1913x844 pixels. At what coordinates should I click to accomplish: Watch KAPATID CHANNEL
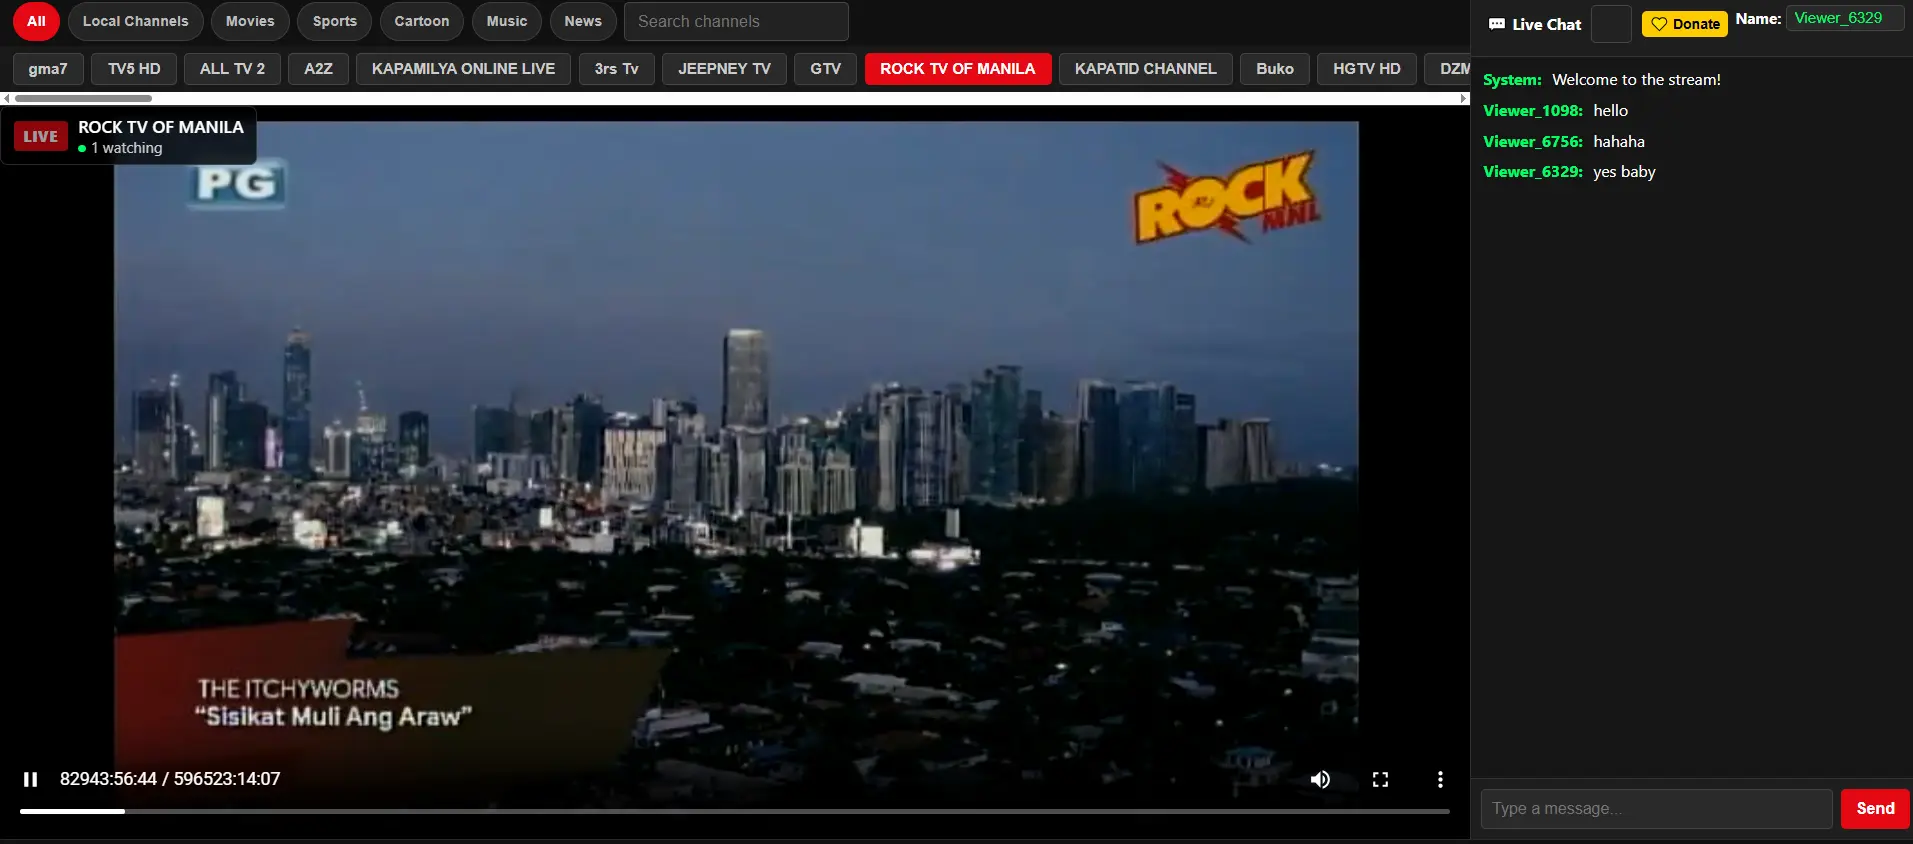[1146, 69]
